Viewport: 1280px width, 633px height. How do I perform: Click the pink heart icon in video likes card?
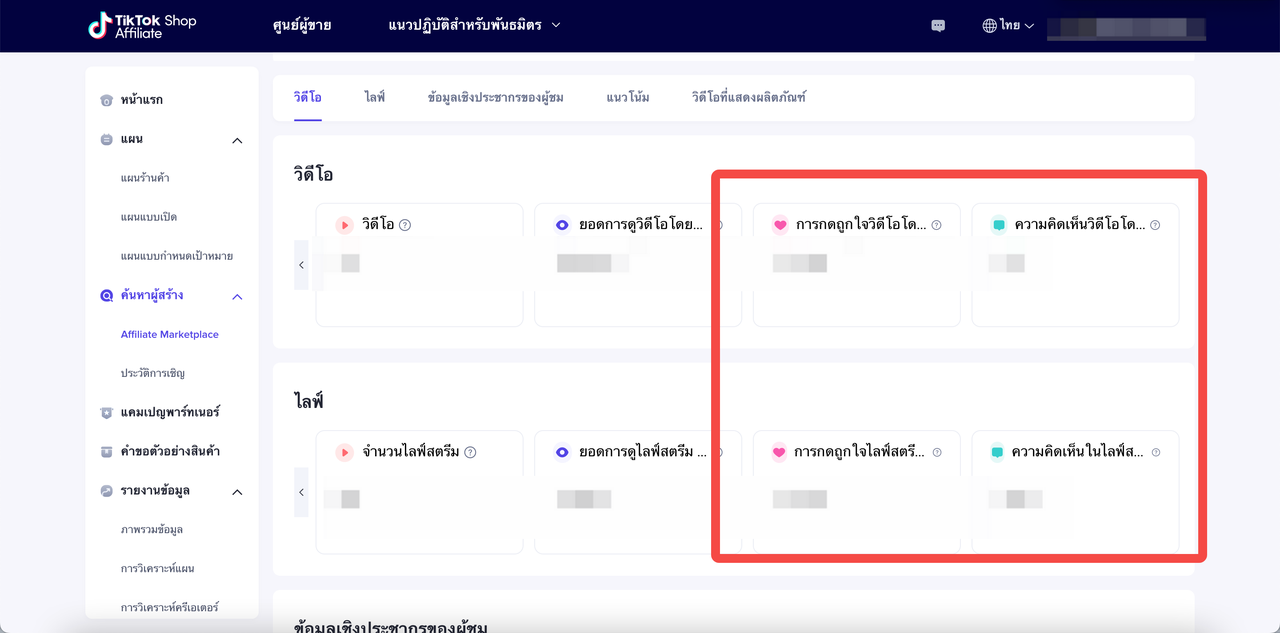[780, 225]
